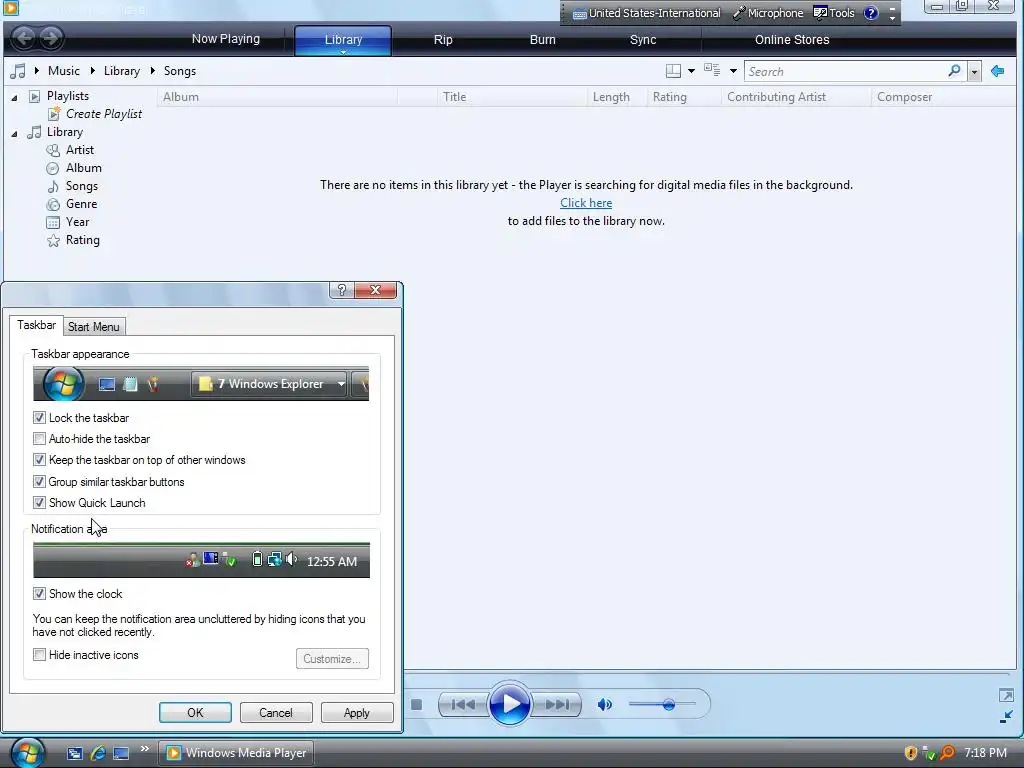The image size is (1024, 768).
Task: Skip to previous track
Action: point(463,705)
